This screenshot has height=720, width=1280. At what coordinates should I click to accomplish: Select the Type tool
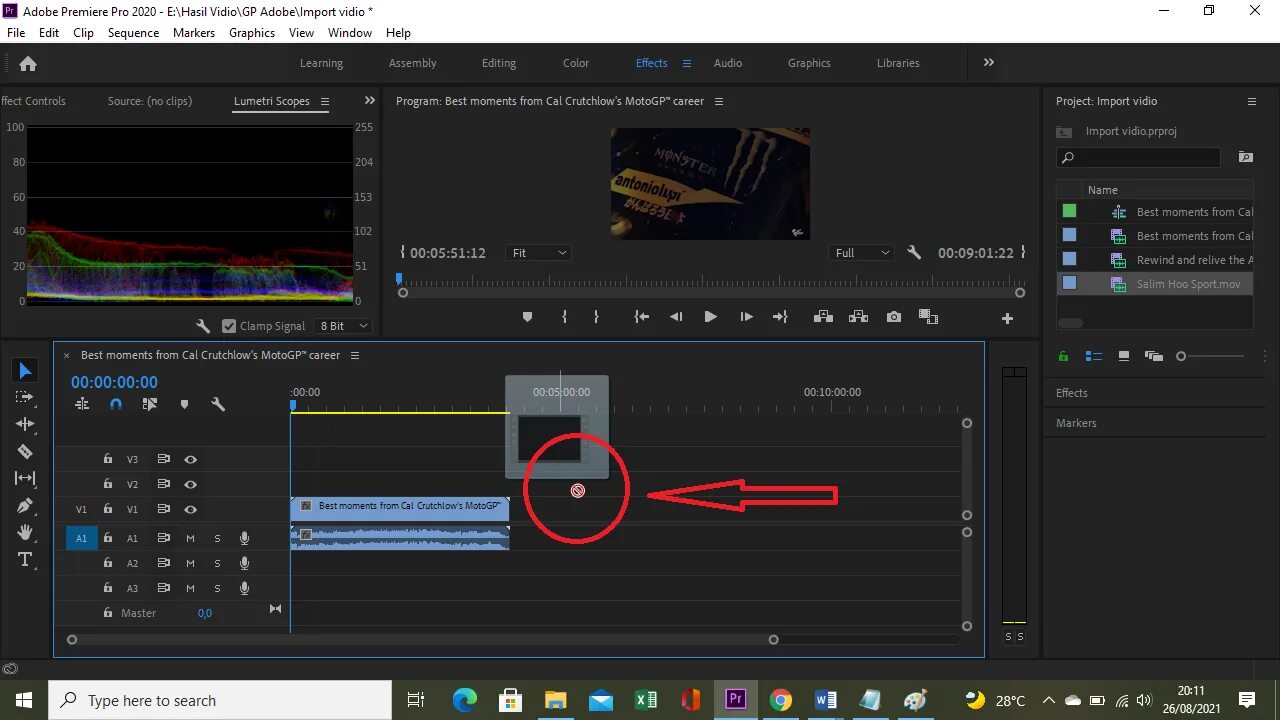click(25, 559)
